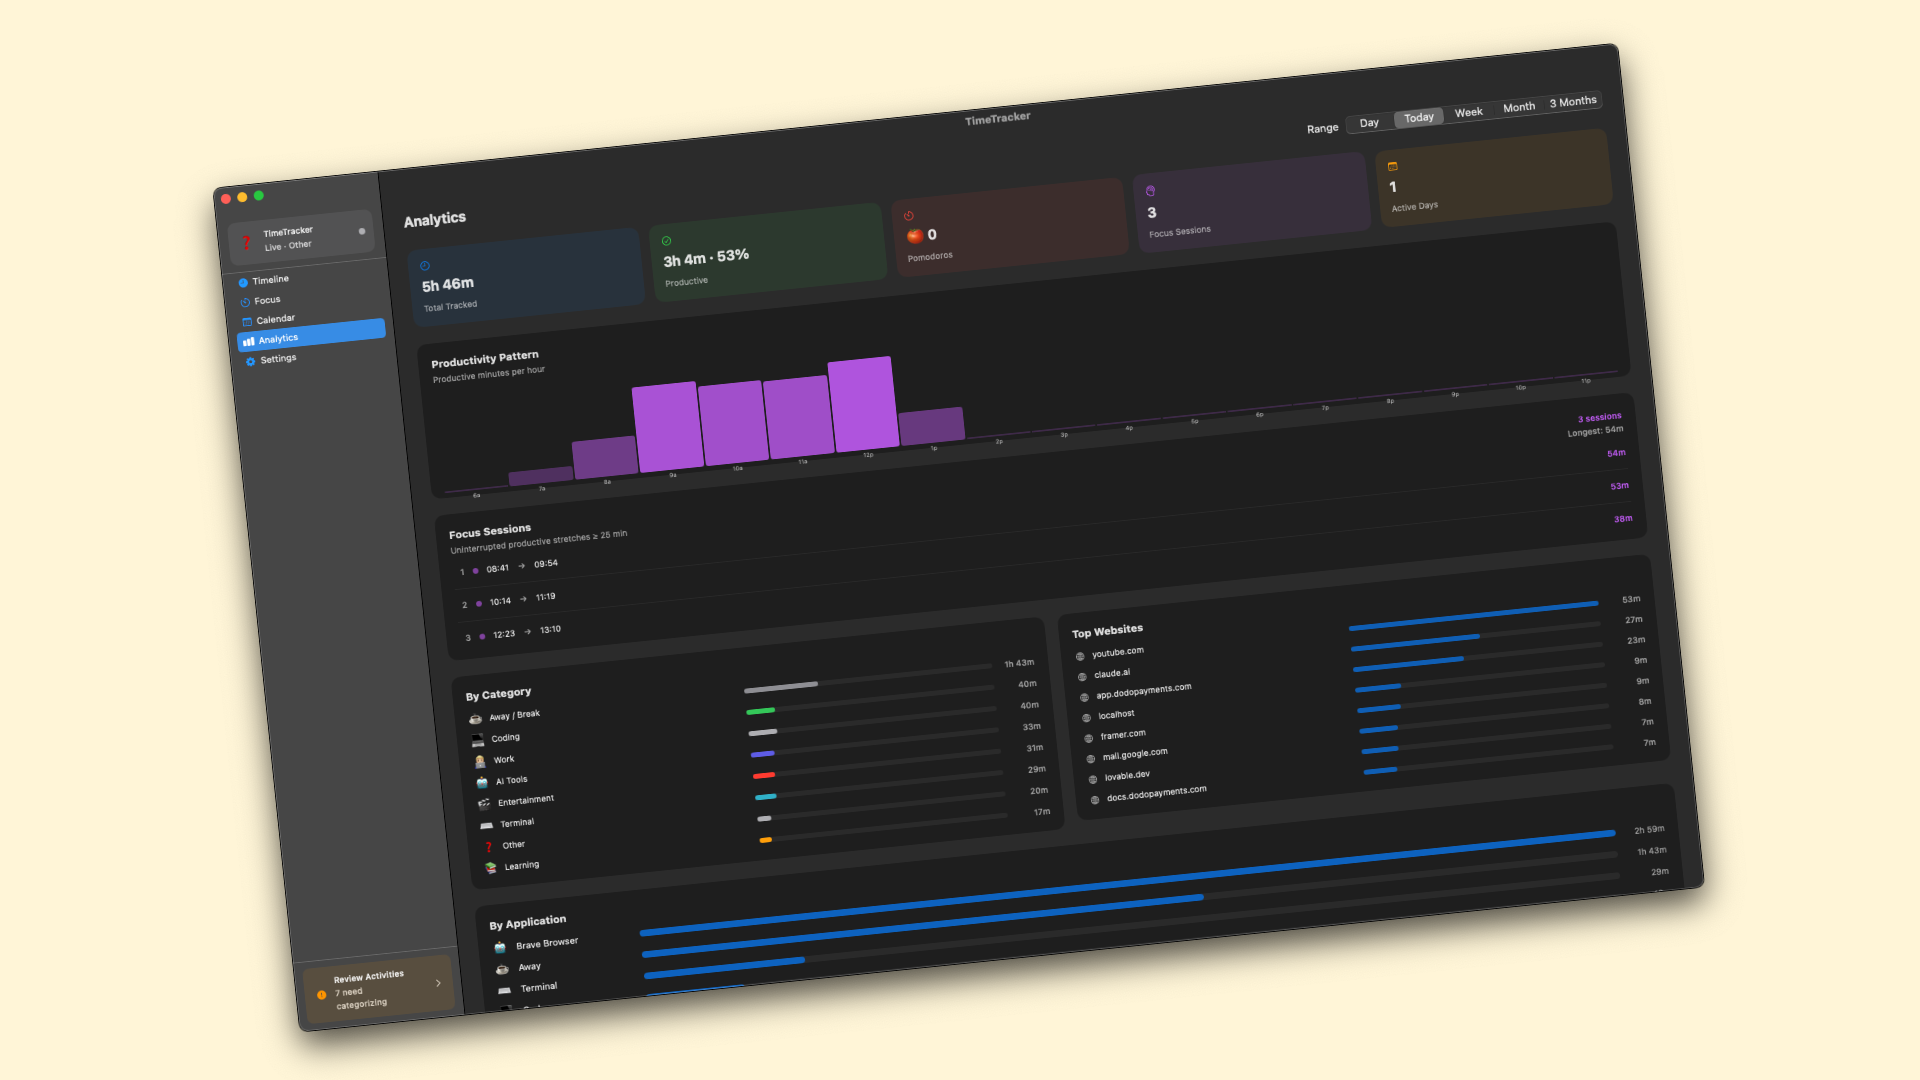This screenshot has height=1080, width=1920.
Task: Click the framer.com website row
Action: click(x=1366, y=710)
